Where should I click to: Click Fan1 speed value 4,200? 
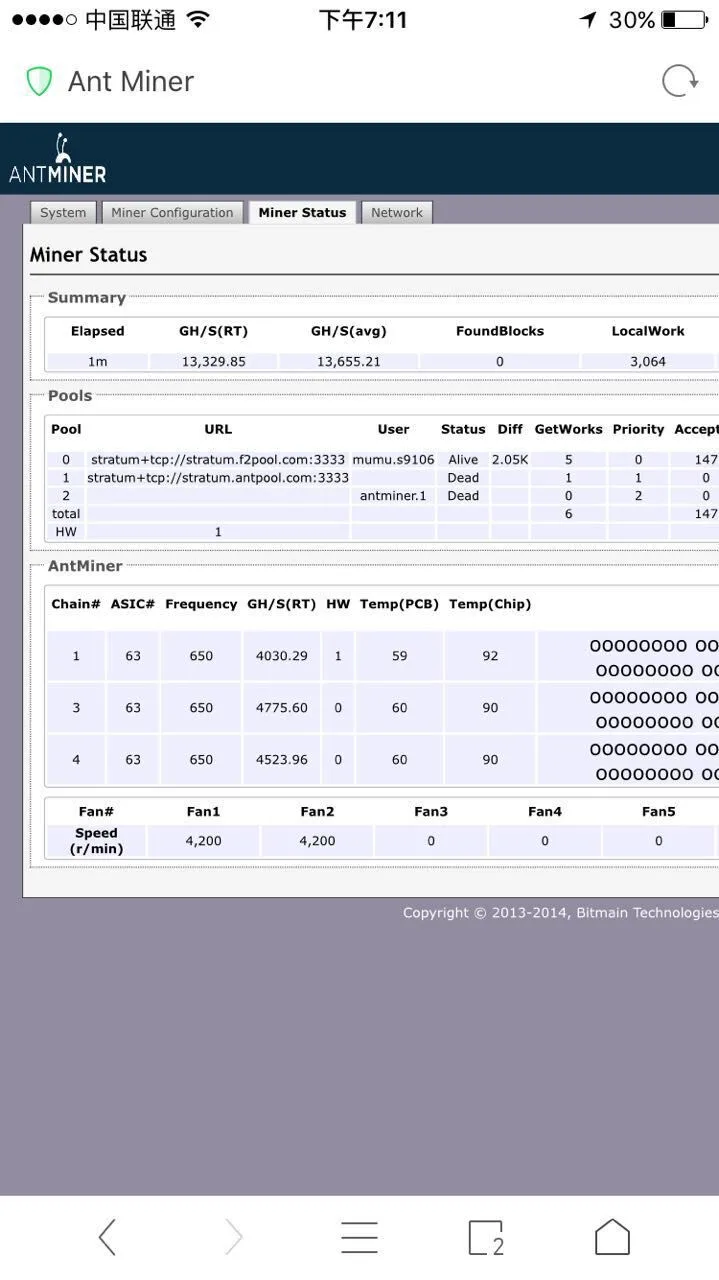203,841
